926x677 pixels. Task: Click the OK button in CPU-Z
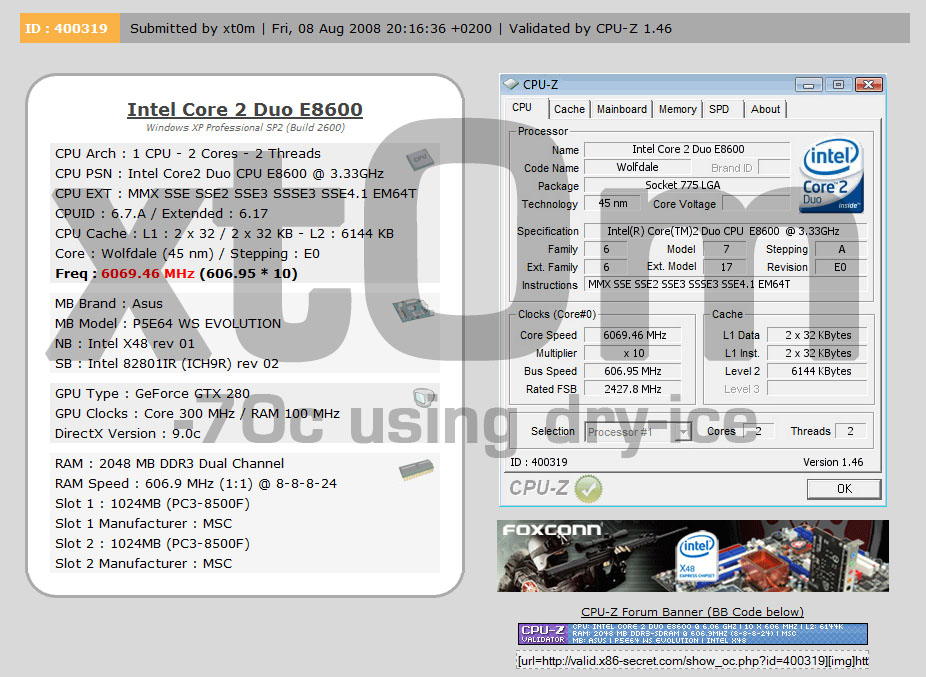point(844,489)
